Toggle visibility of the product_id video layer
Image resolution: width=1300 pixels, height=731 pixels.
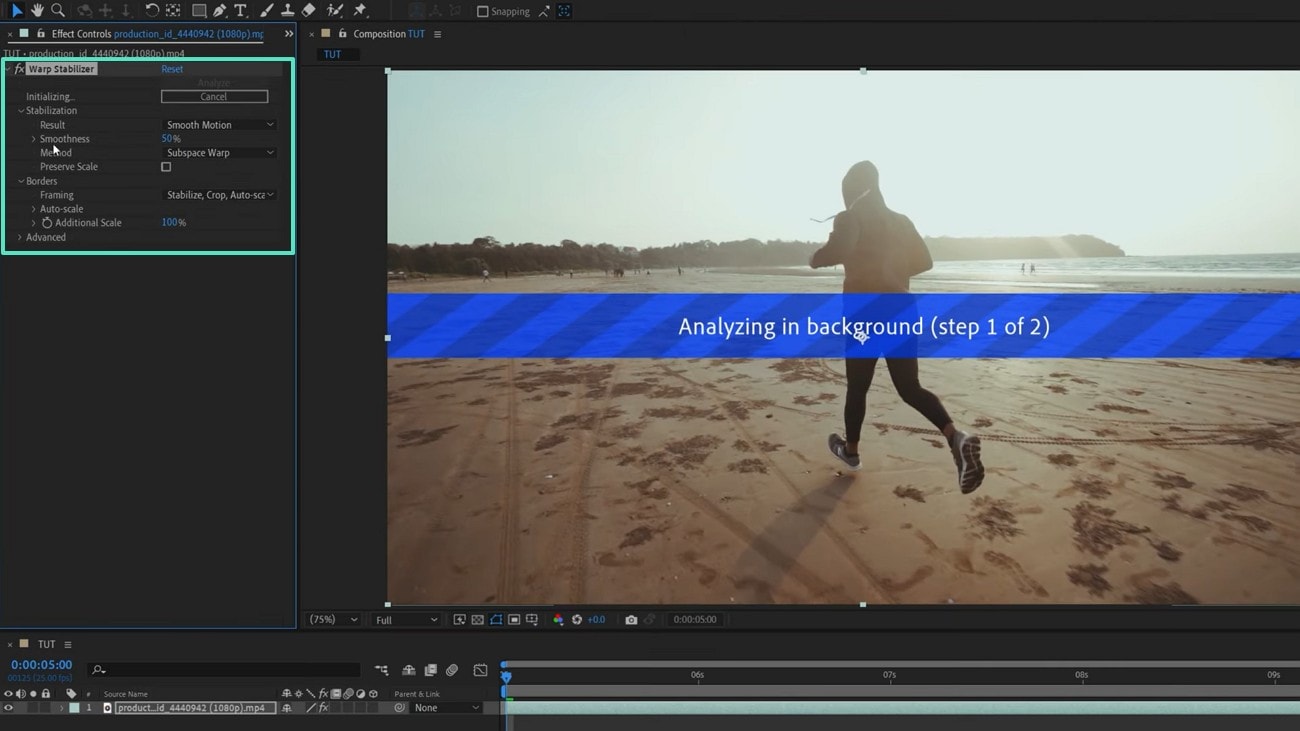tap(9, 707)
